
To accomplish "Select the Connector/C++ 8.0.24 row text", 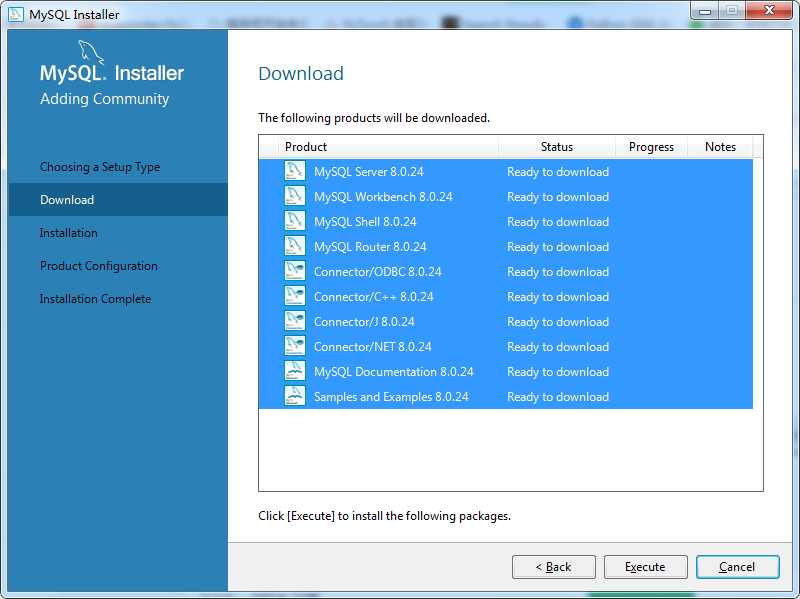I will pos(373,297).
